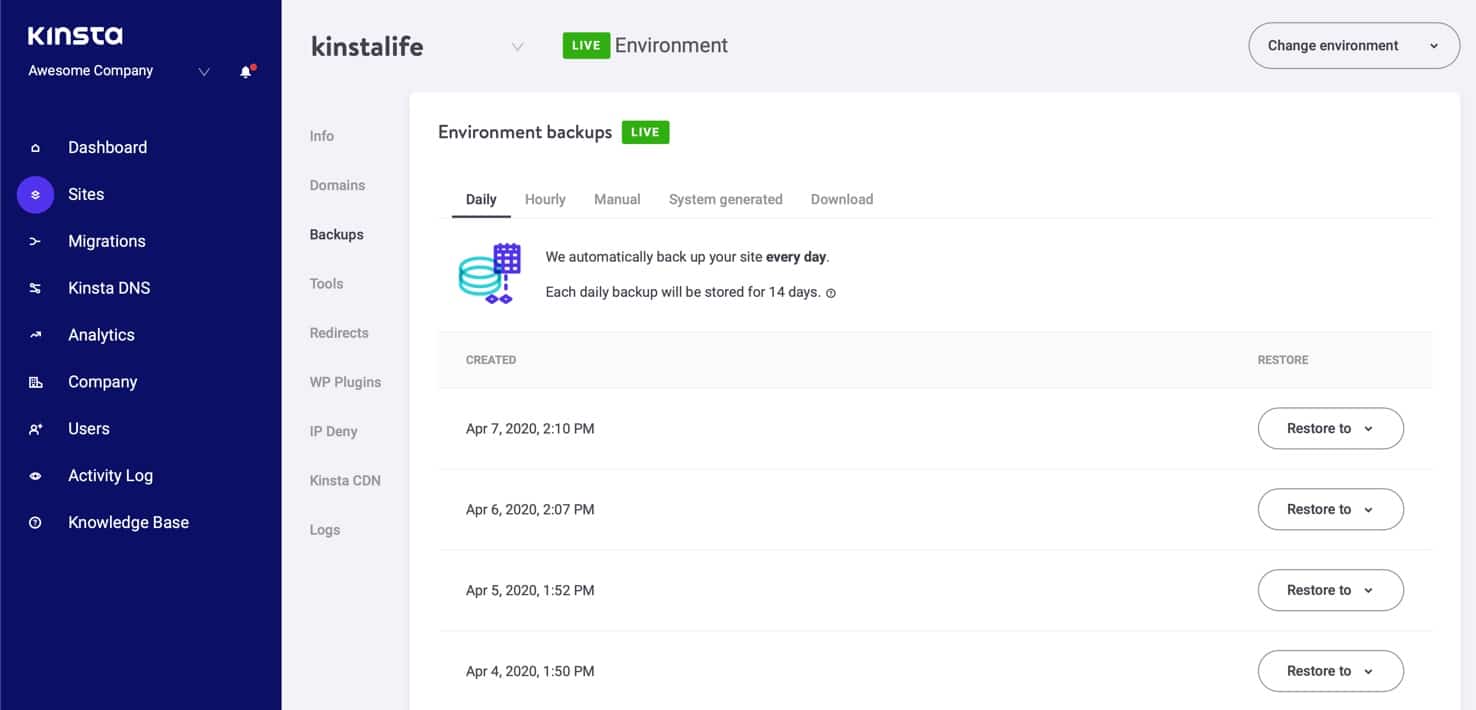
Task: Click the Dashboard home icon in sidebar
Action: click(36, 148)
